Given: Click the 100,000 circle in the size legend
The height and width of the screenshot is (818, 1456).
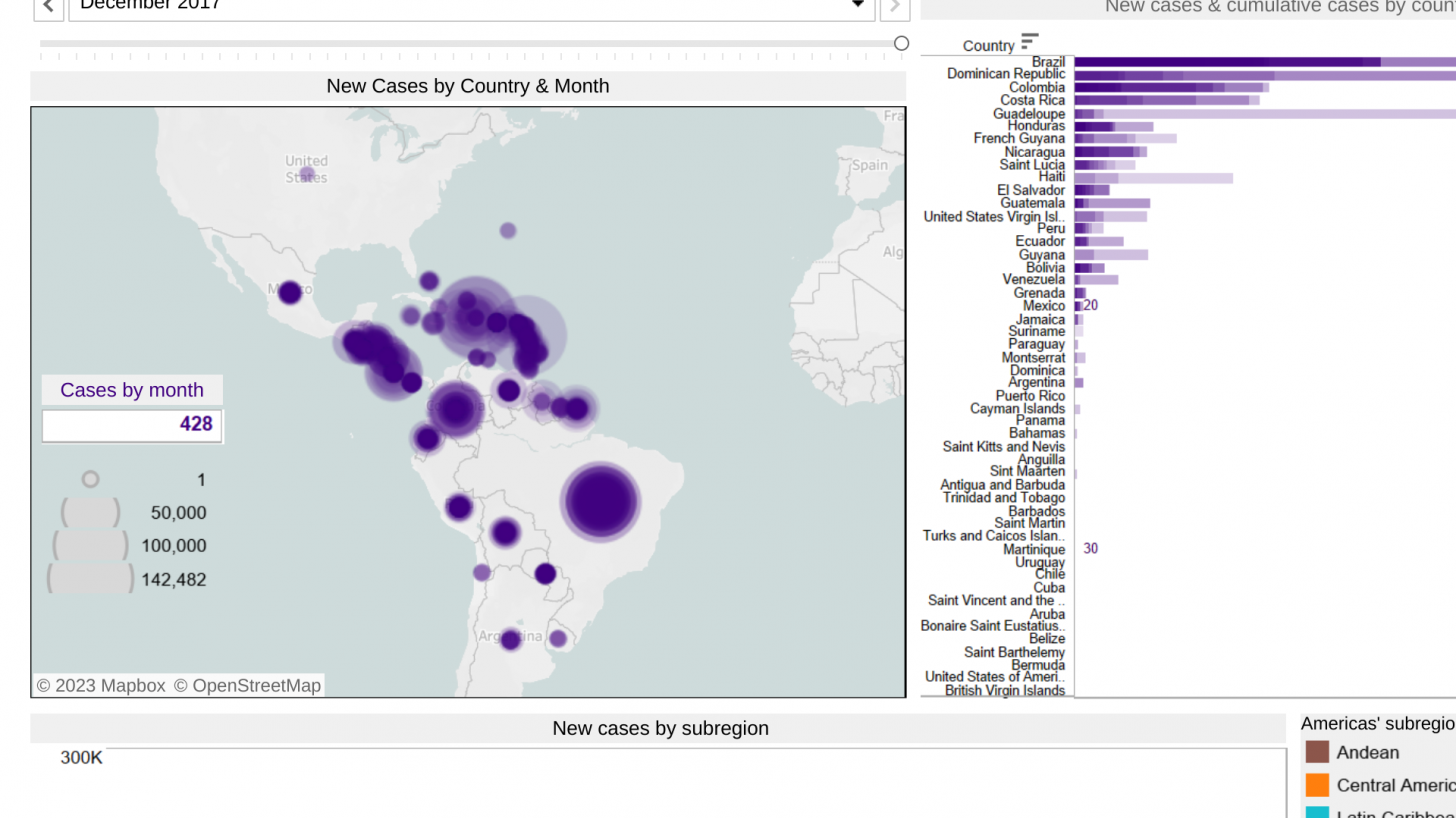Looking at the screenshot, I should point(89,545).
